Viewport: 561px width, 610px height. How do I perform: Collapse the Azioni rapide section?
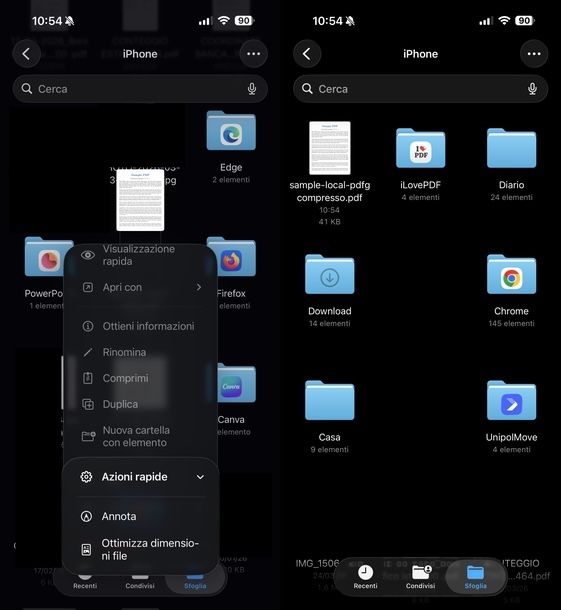[200, 477]
